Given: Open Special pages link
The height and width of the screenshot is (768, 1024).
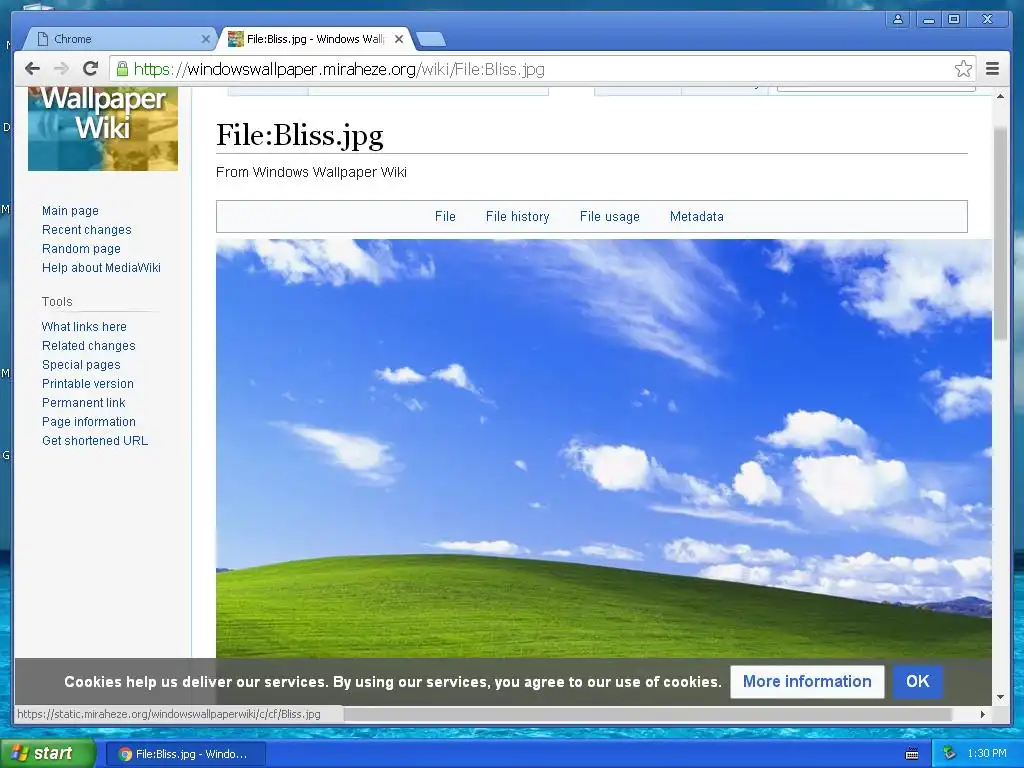Looking at the screenshot, I should (81, 364).
